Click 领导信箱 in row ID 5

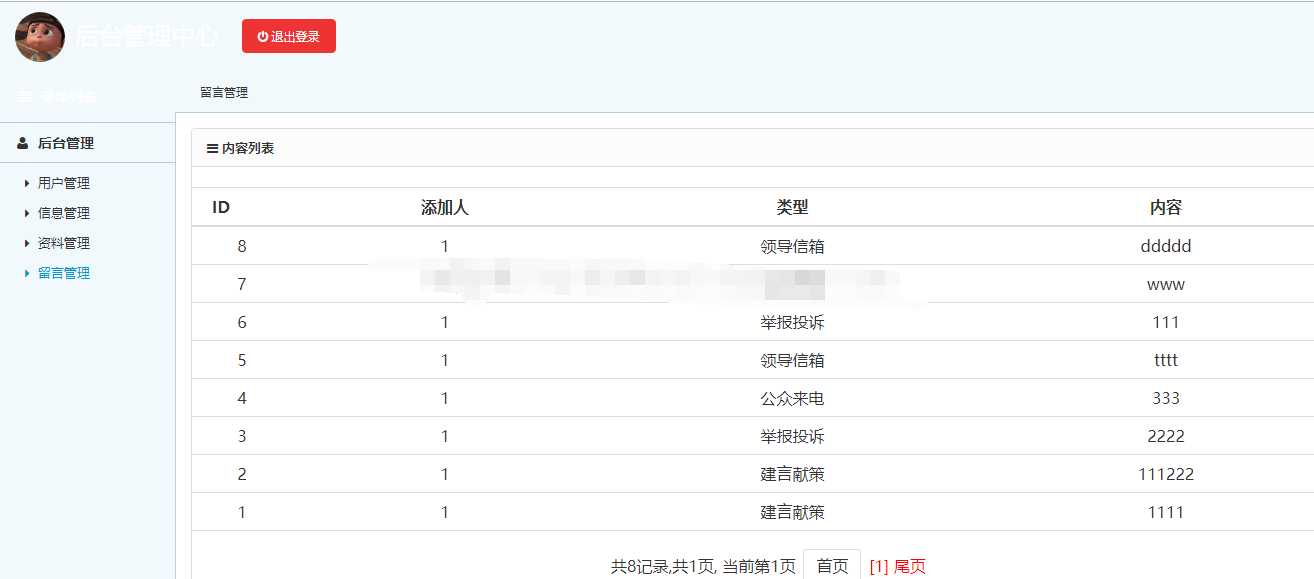pos(793,360)
